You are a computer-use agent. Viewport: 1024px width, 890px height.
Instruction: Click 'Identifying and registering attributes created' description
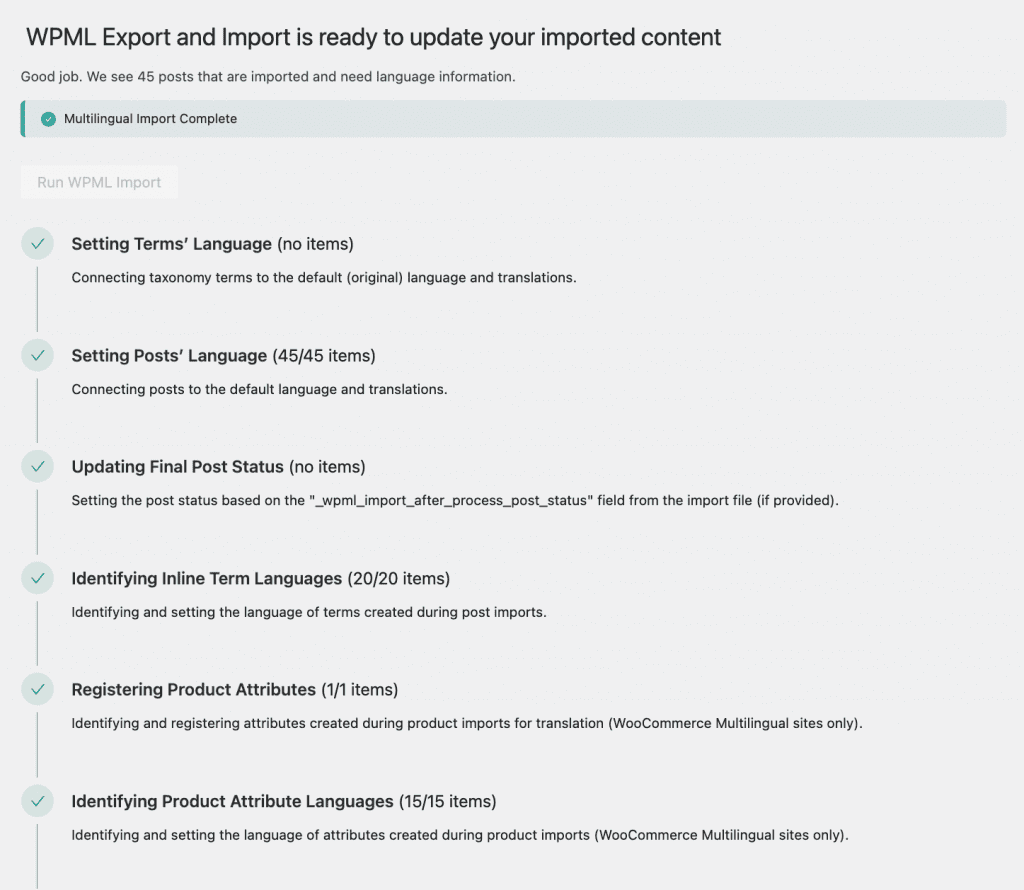(x=467, y=723)
